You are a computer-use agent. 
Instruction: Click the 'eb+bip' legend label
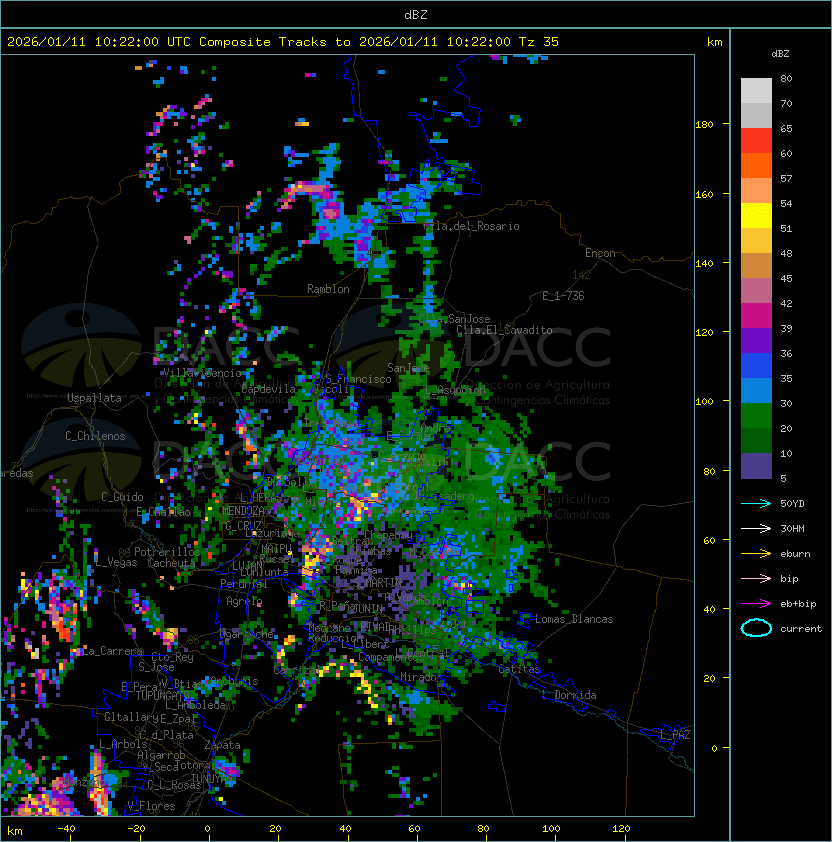click(x=798, y=604)
